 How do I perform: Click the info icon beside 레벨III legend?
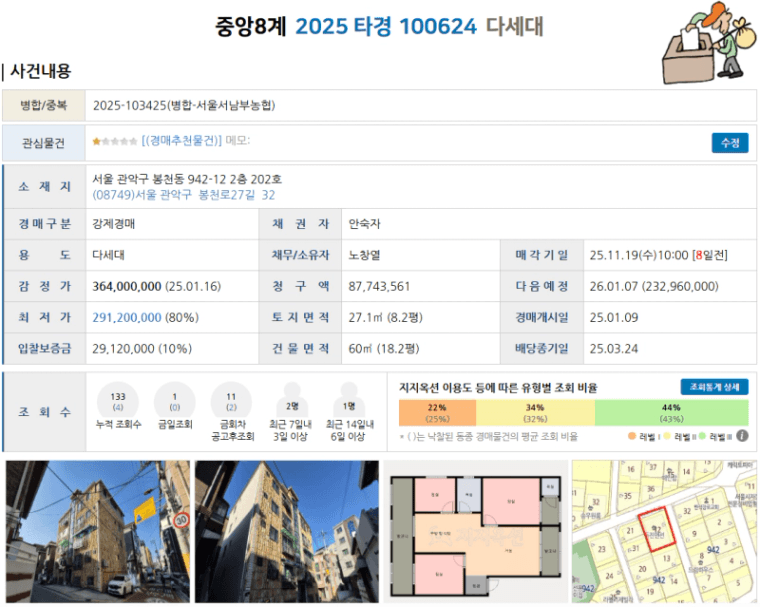(742, 435)
